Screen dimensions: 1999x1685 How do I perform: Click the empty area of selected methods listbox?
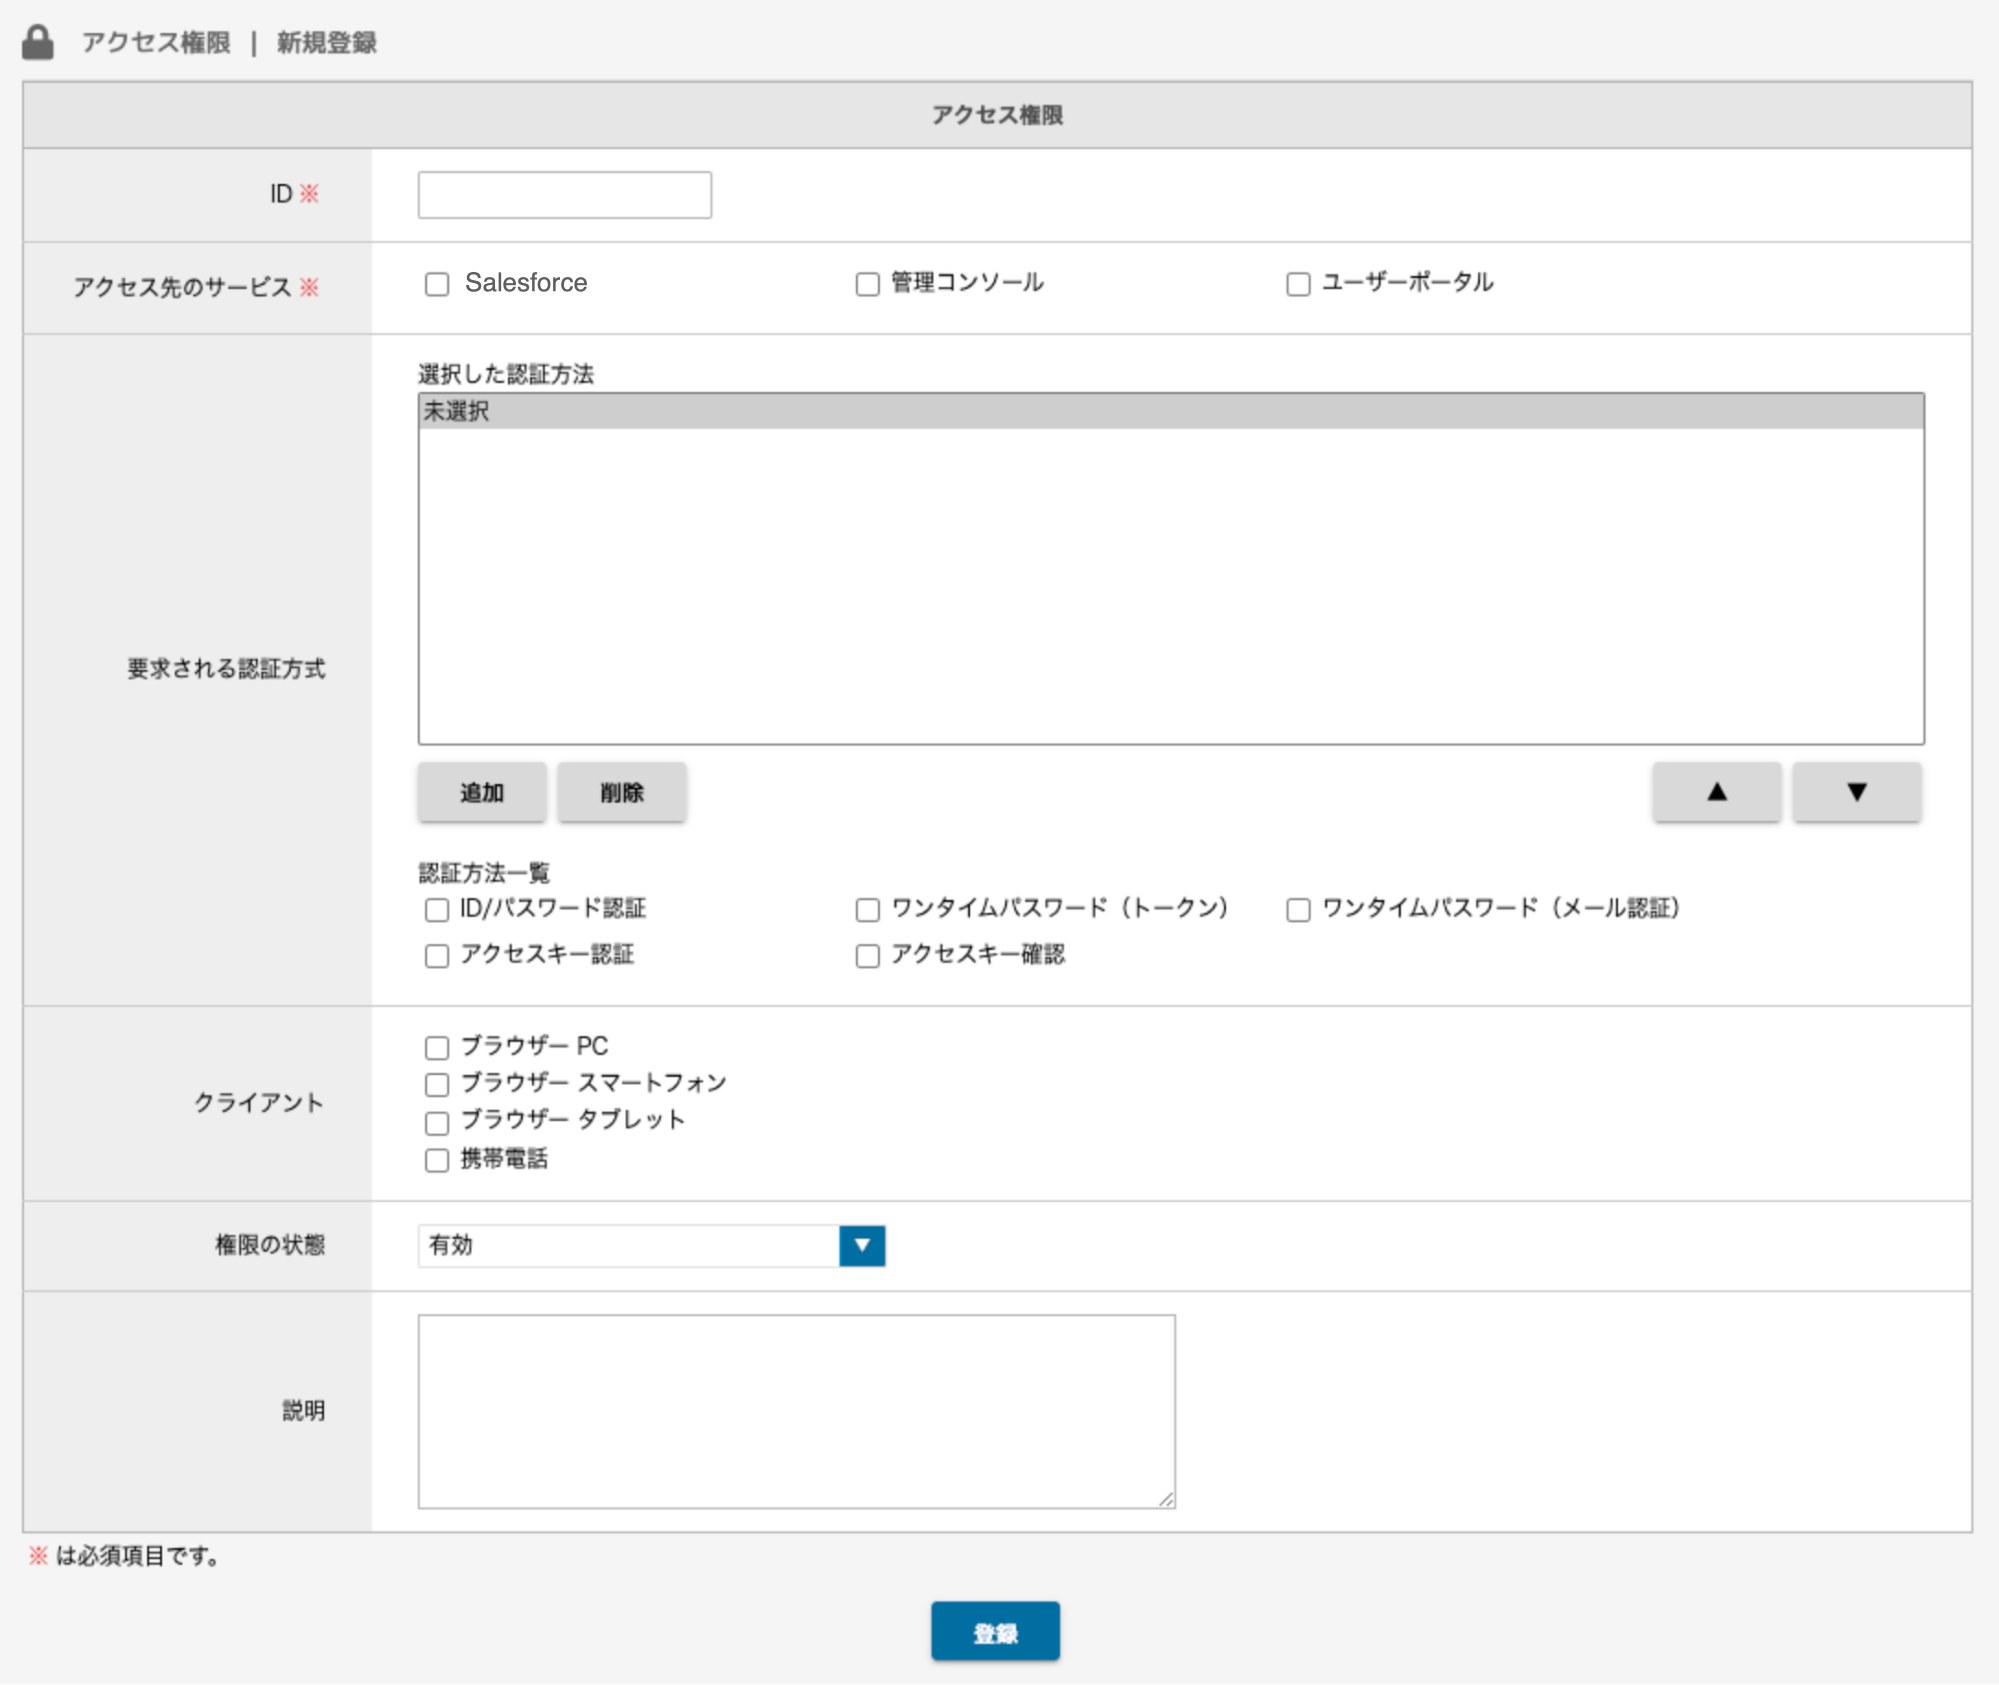(1171, 585)
